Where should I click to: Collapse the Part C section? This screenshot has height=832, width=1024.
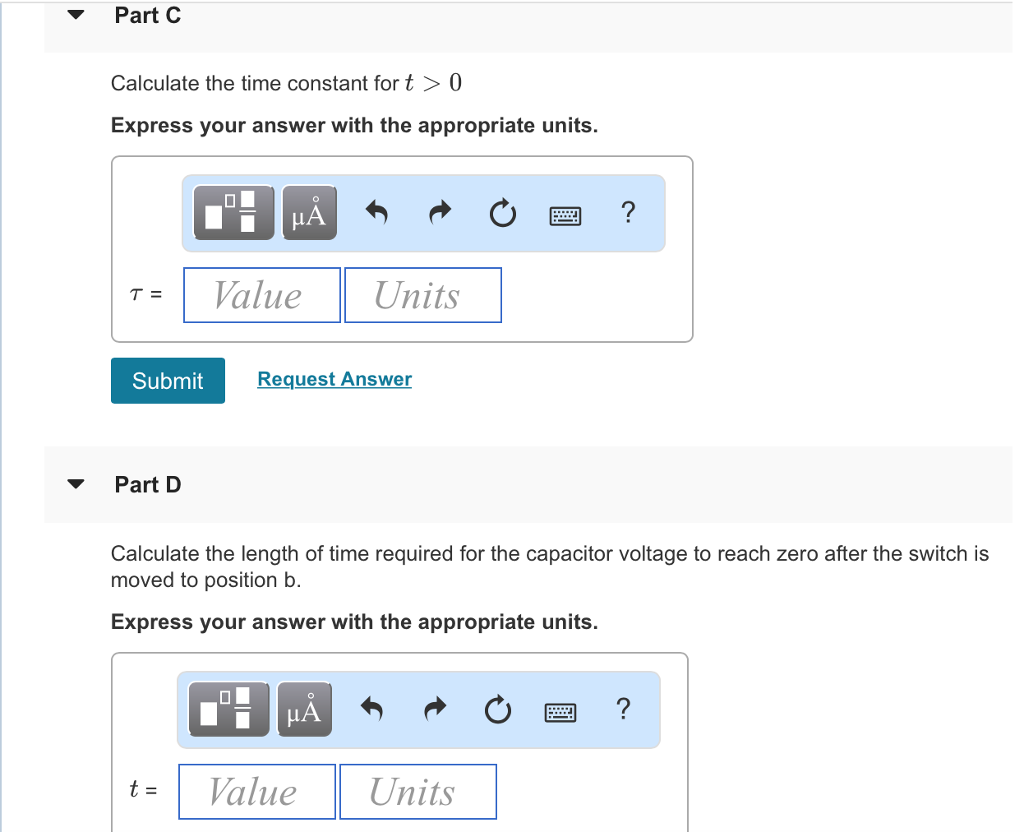click(75, 14)
